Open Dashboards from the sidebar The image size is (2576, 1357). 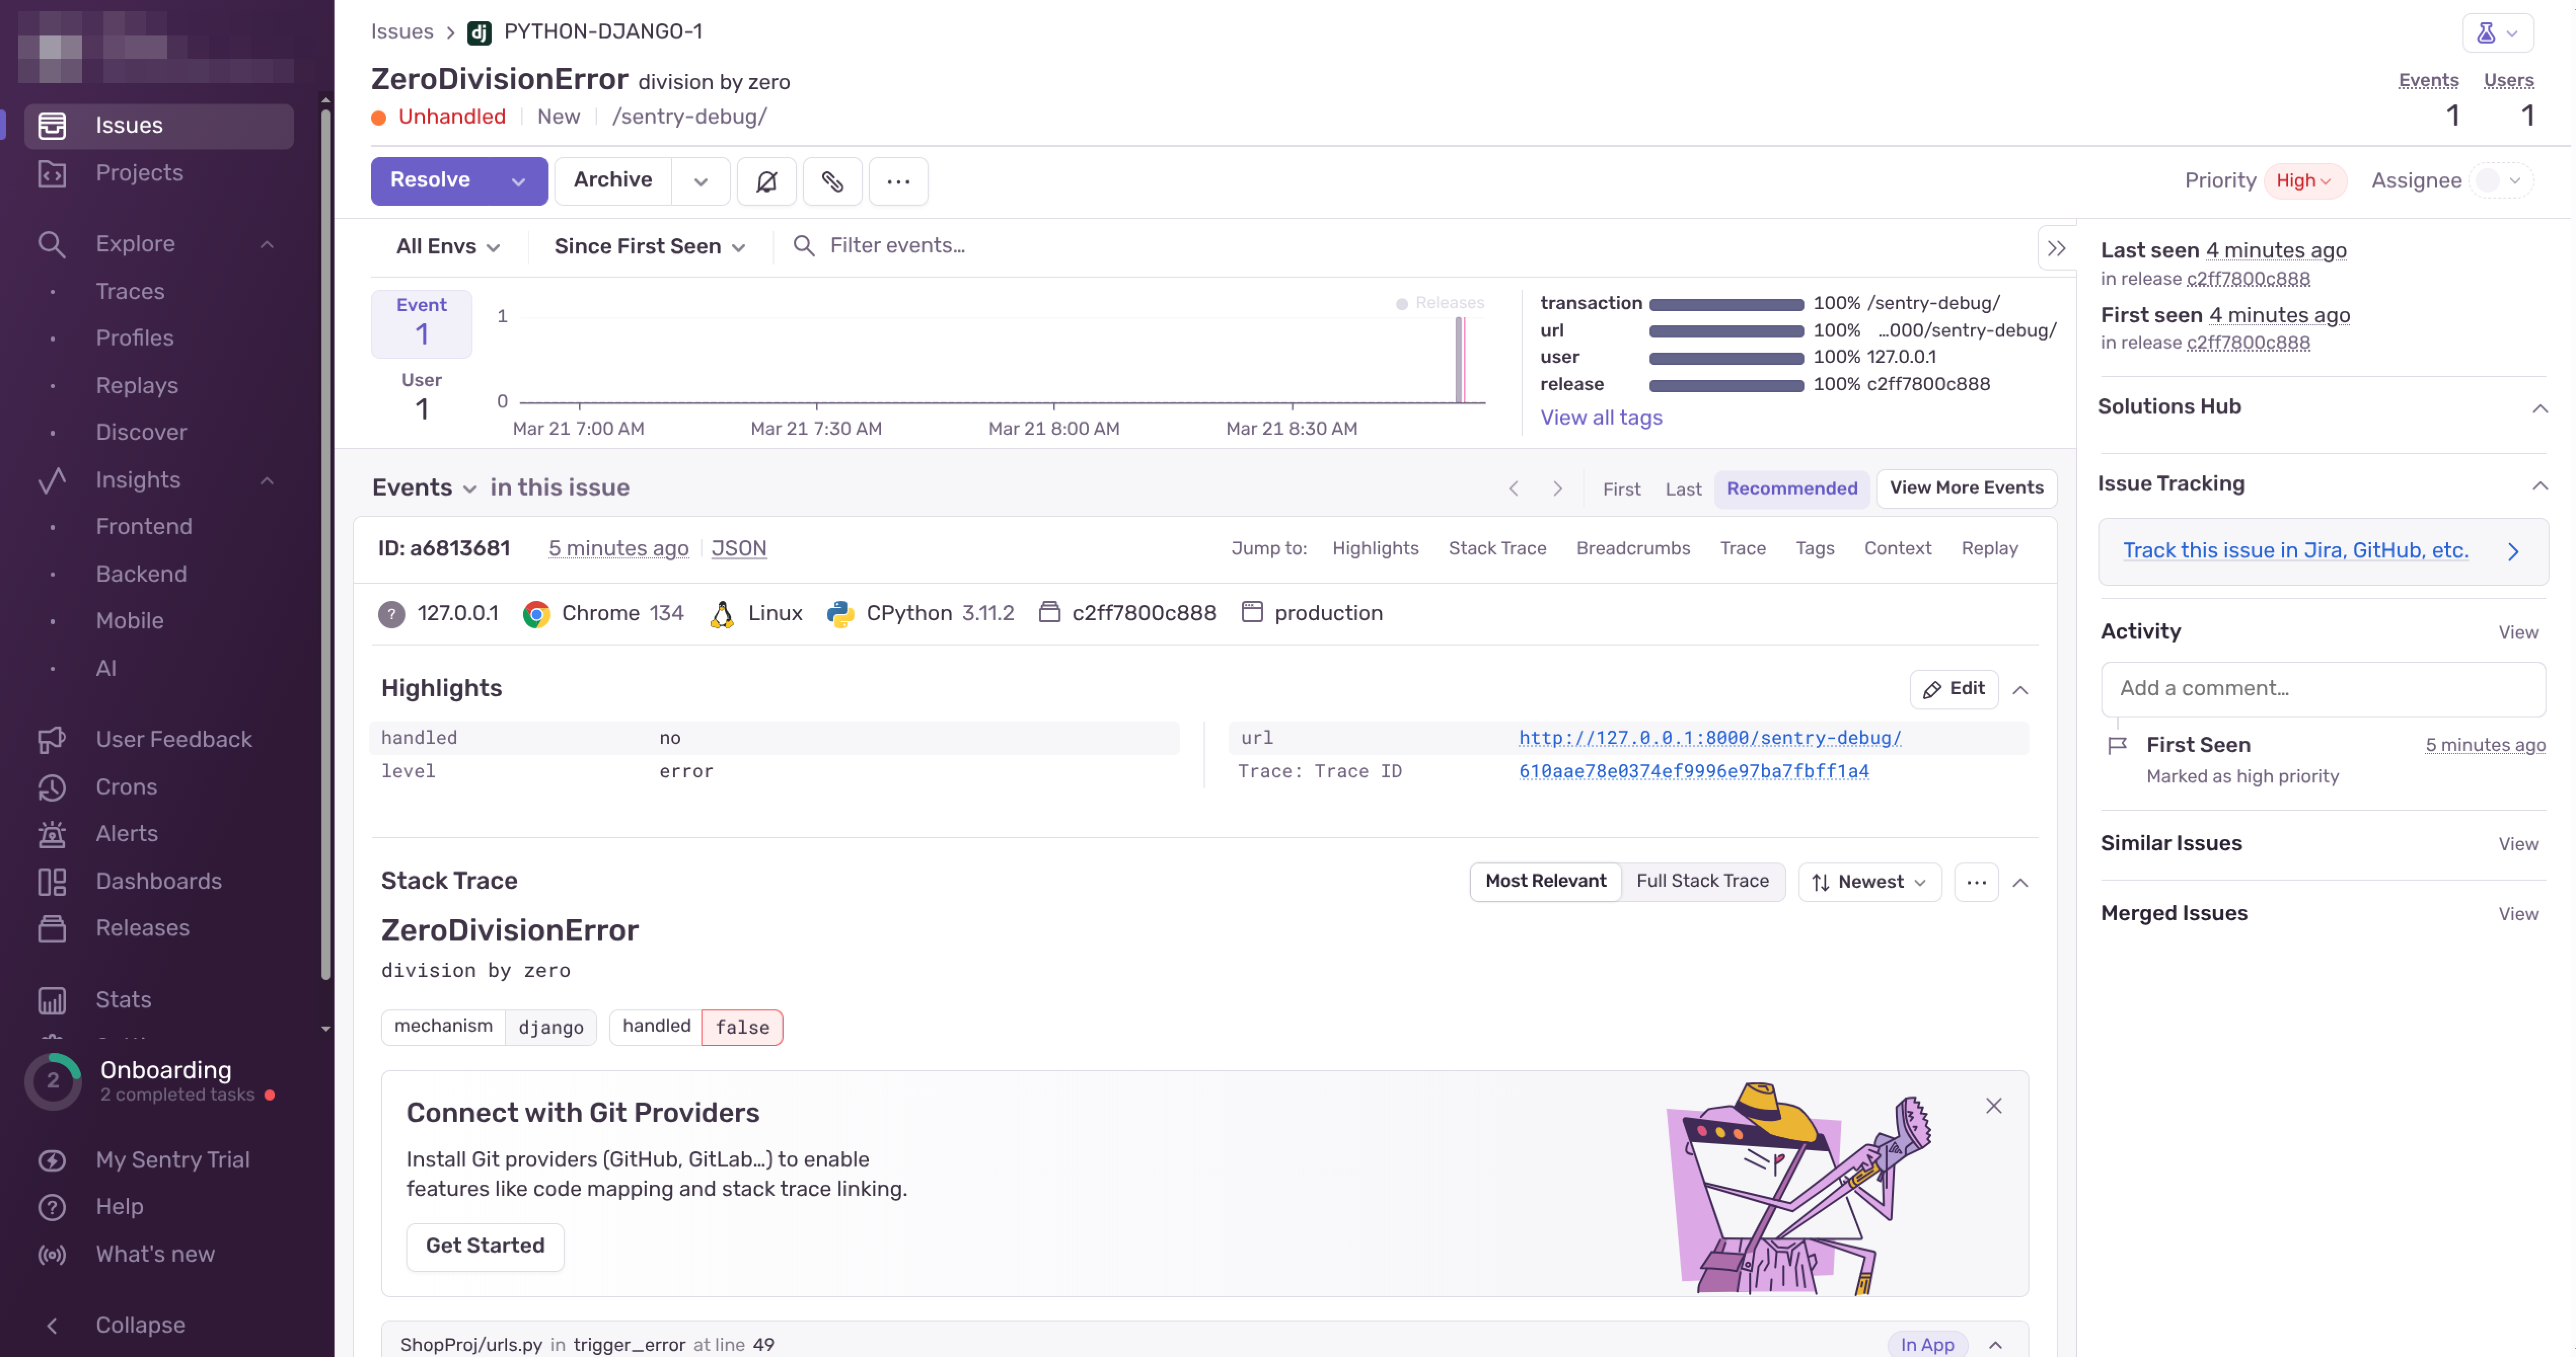tap(158, 881)
